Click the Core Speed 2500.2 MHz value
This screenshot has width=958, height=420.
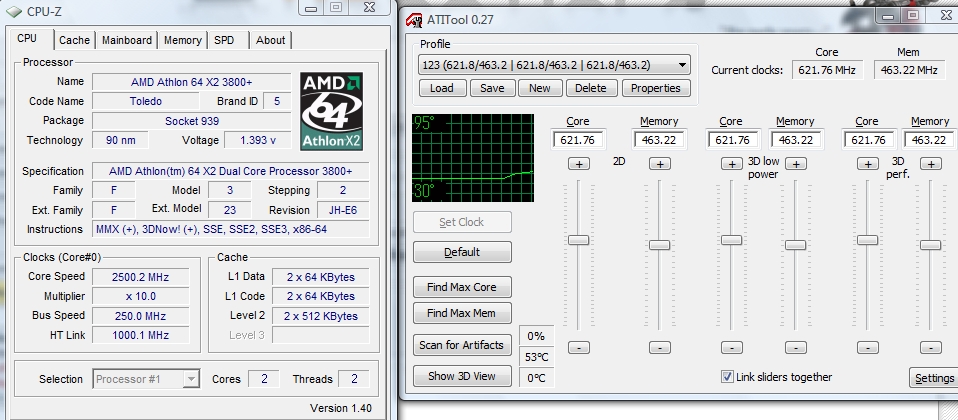141,277
